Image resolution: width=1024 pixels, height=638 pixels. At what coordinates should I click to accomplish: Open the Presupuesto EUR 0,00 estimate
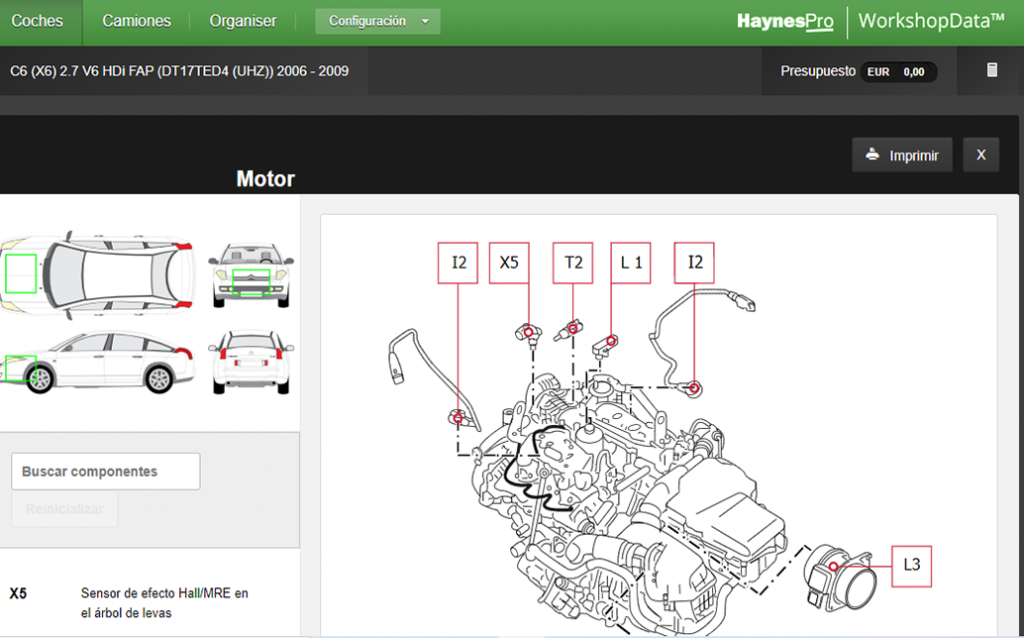point(859,71)
